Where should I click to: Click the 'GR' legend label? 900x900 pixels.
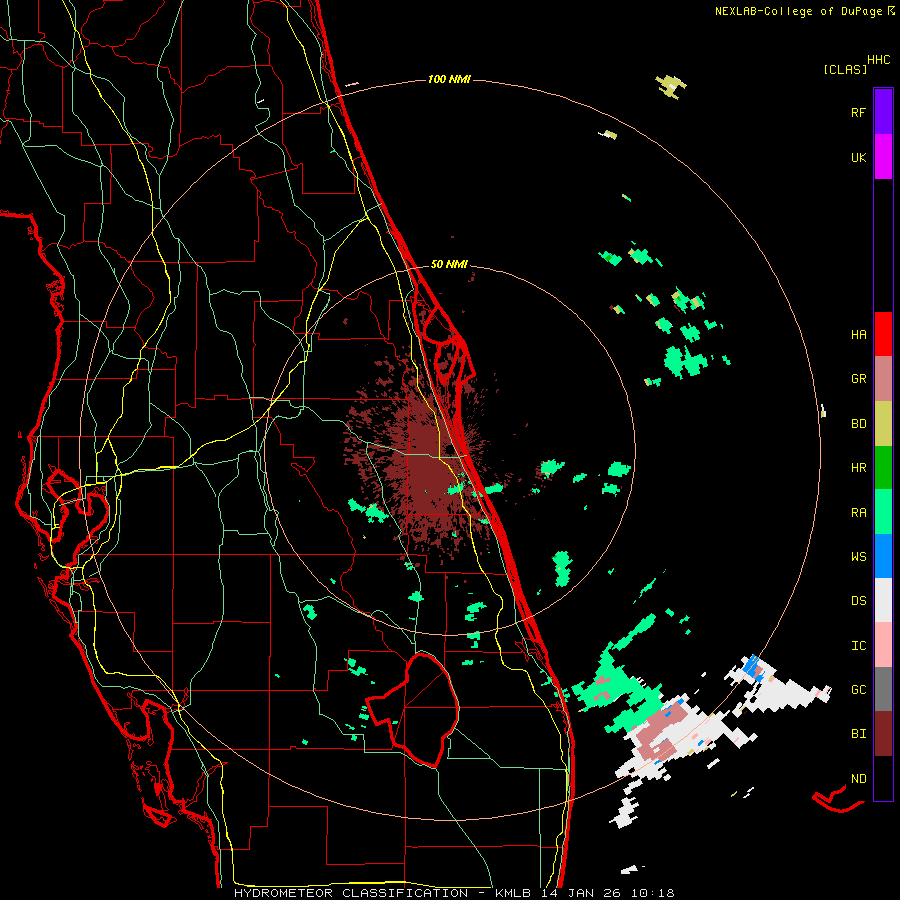click(858, 379)
